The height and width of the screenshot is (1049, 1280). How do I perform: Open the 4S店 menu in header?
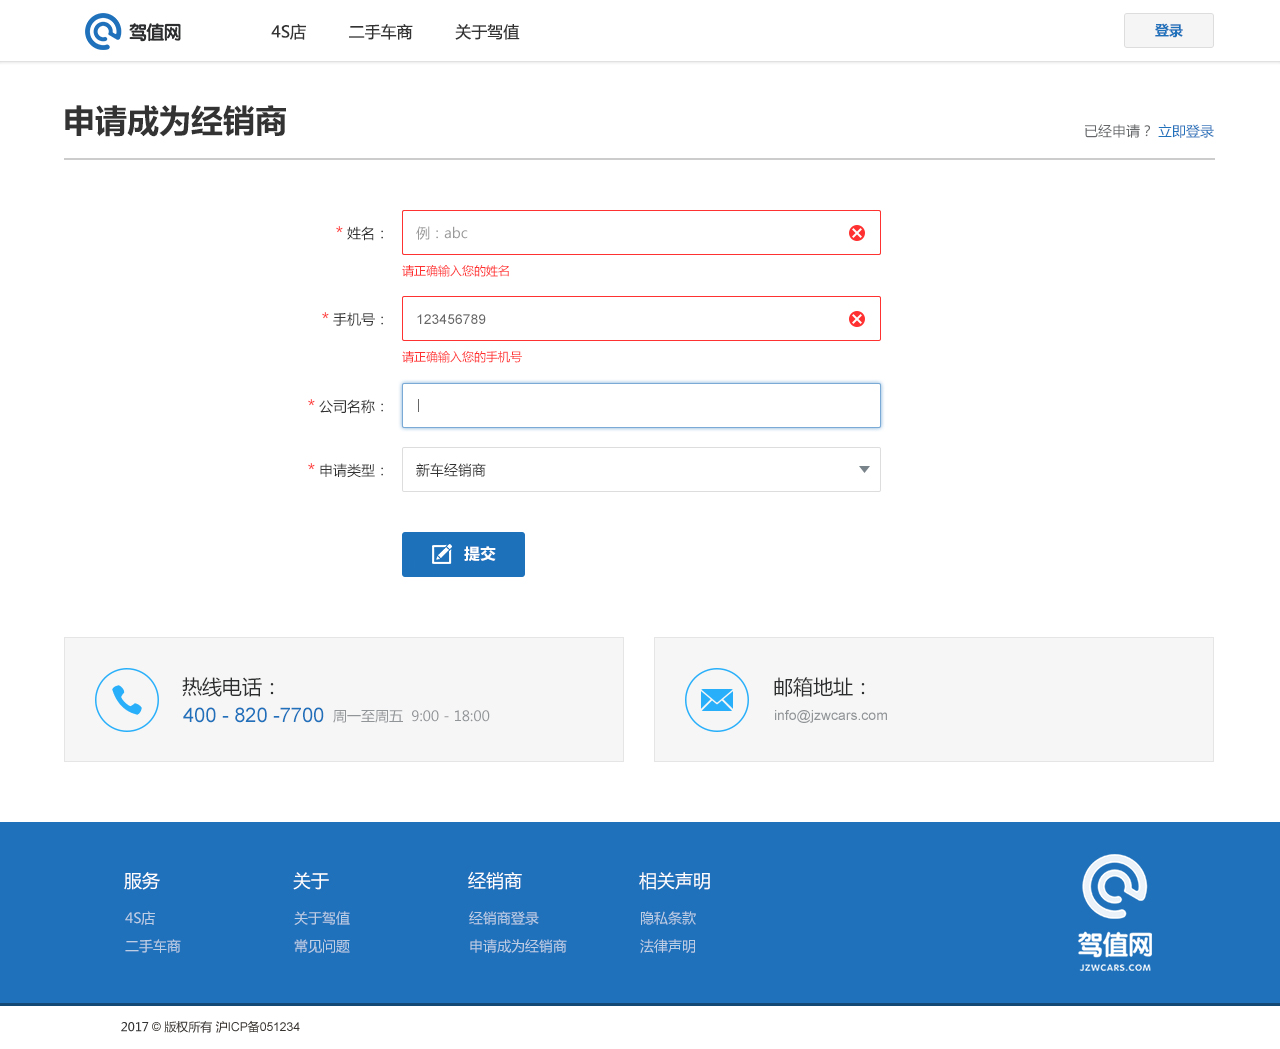(x=288, y=32)
